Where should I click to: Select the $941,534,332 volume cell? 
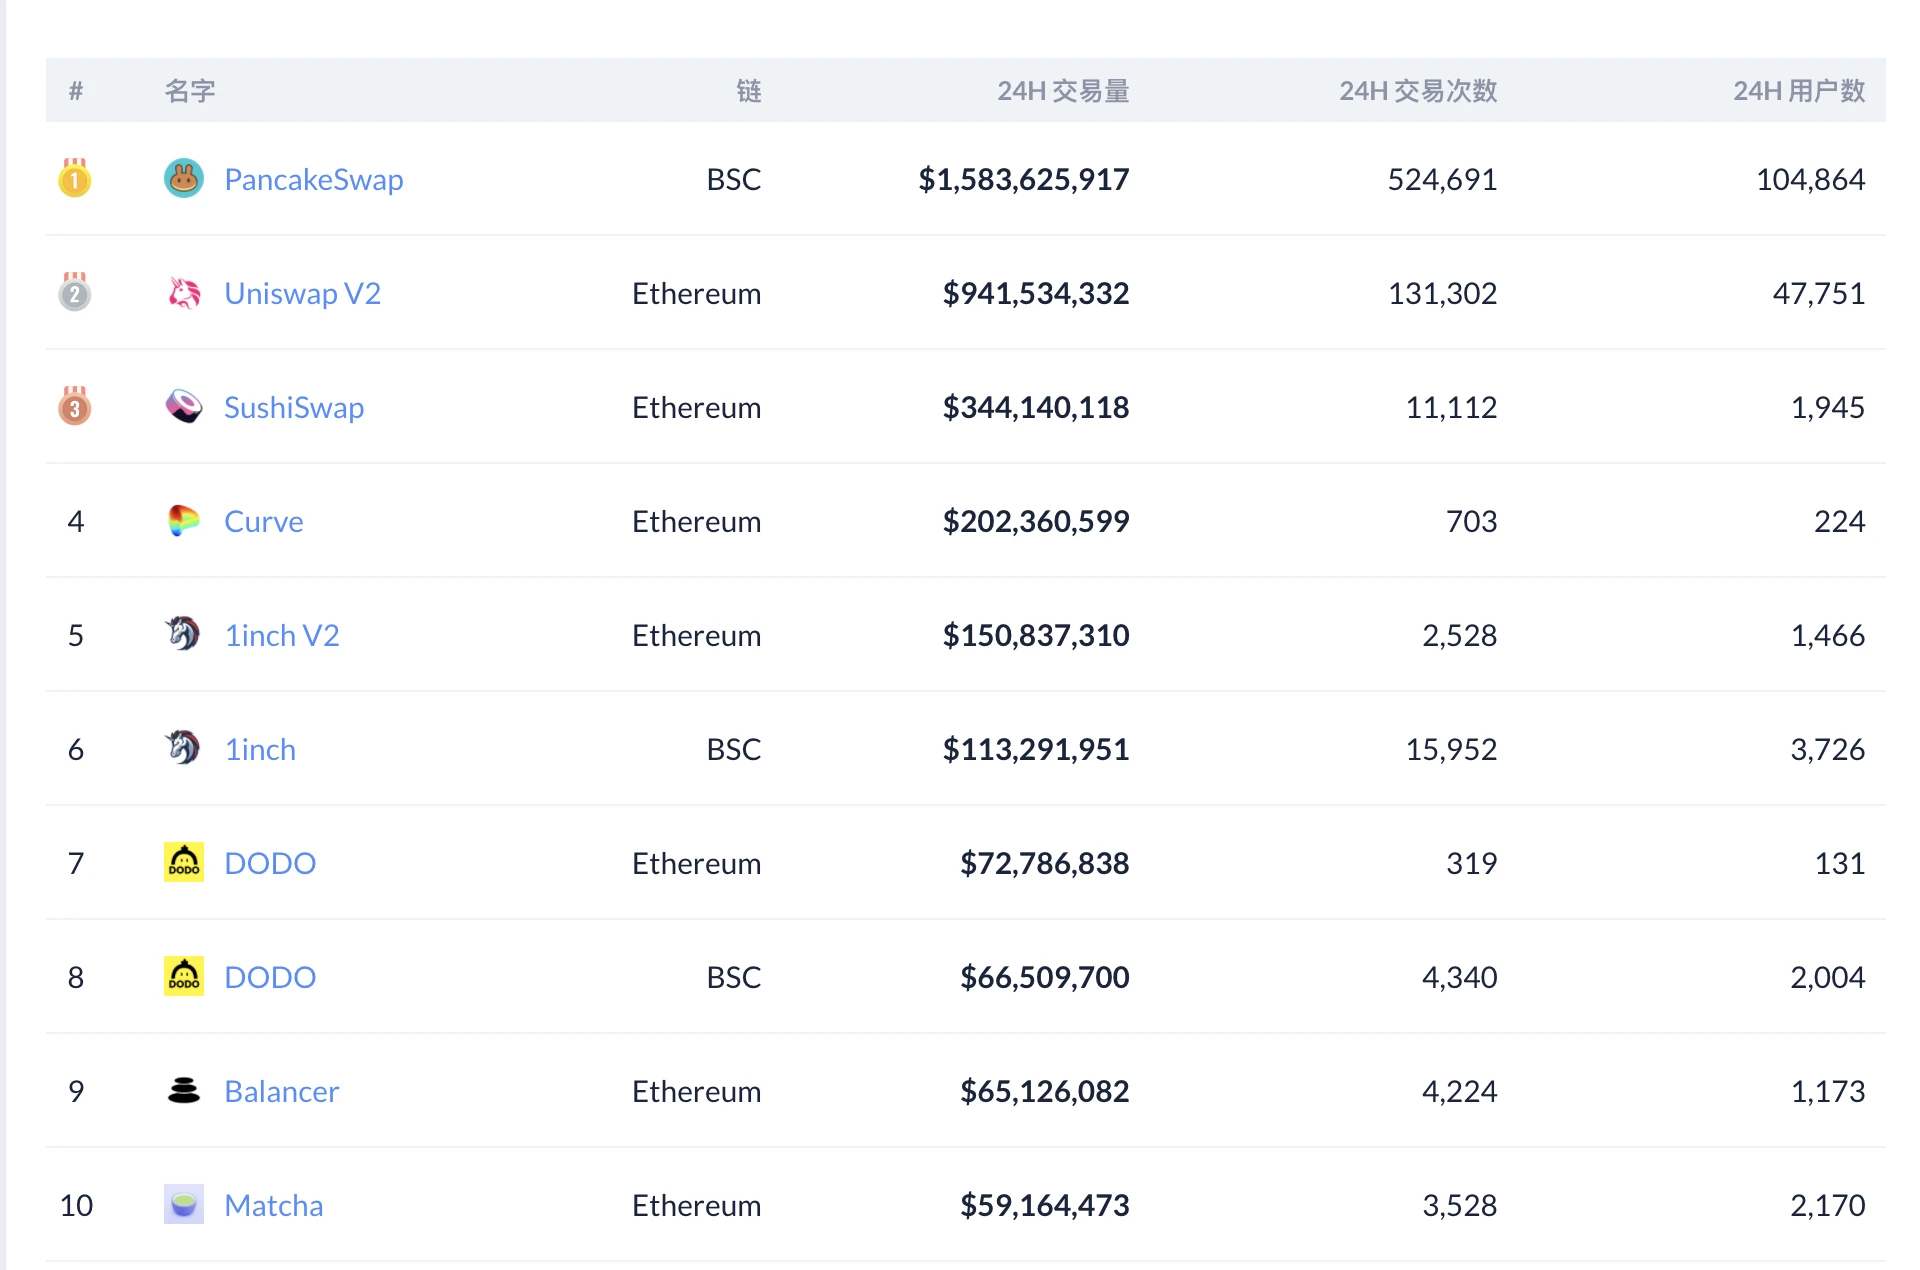click(x=1036, y=294)
